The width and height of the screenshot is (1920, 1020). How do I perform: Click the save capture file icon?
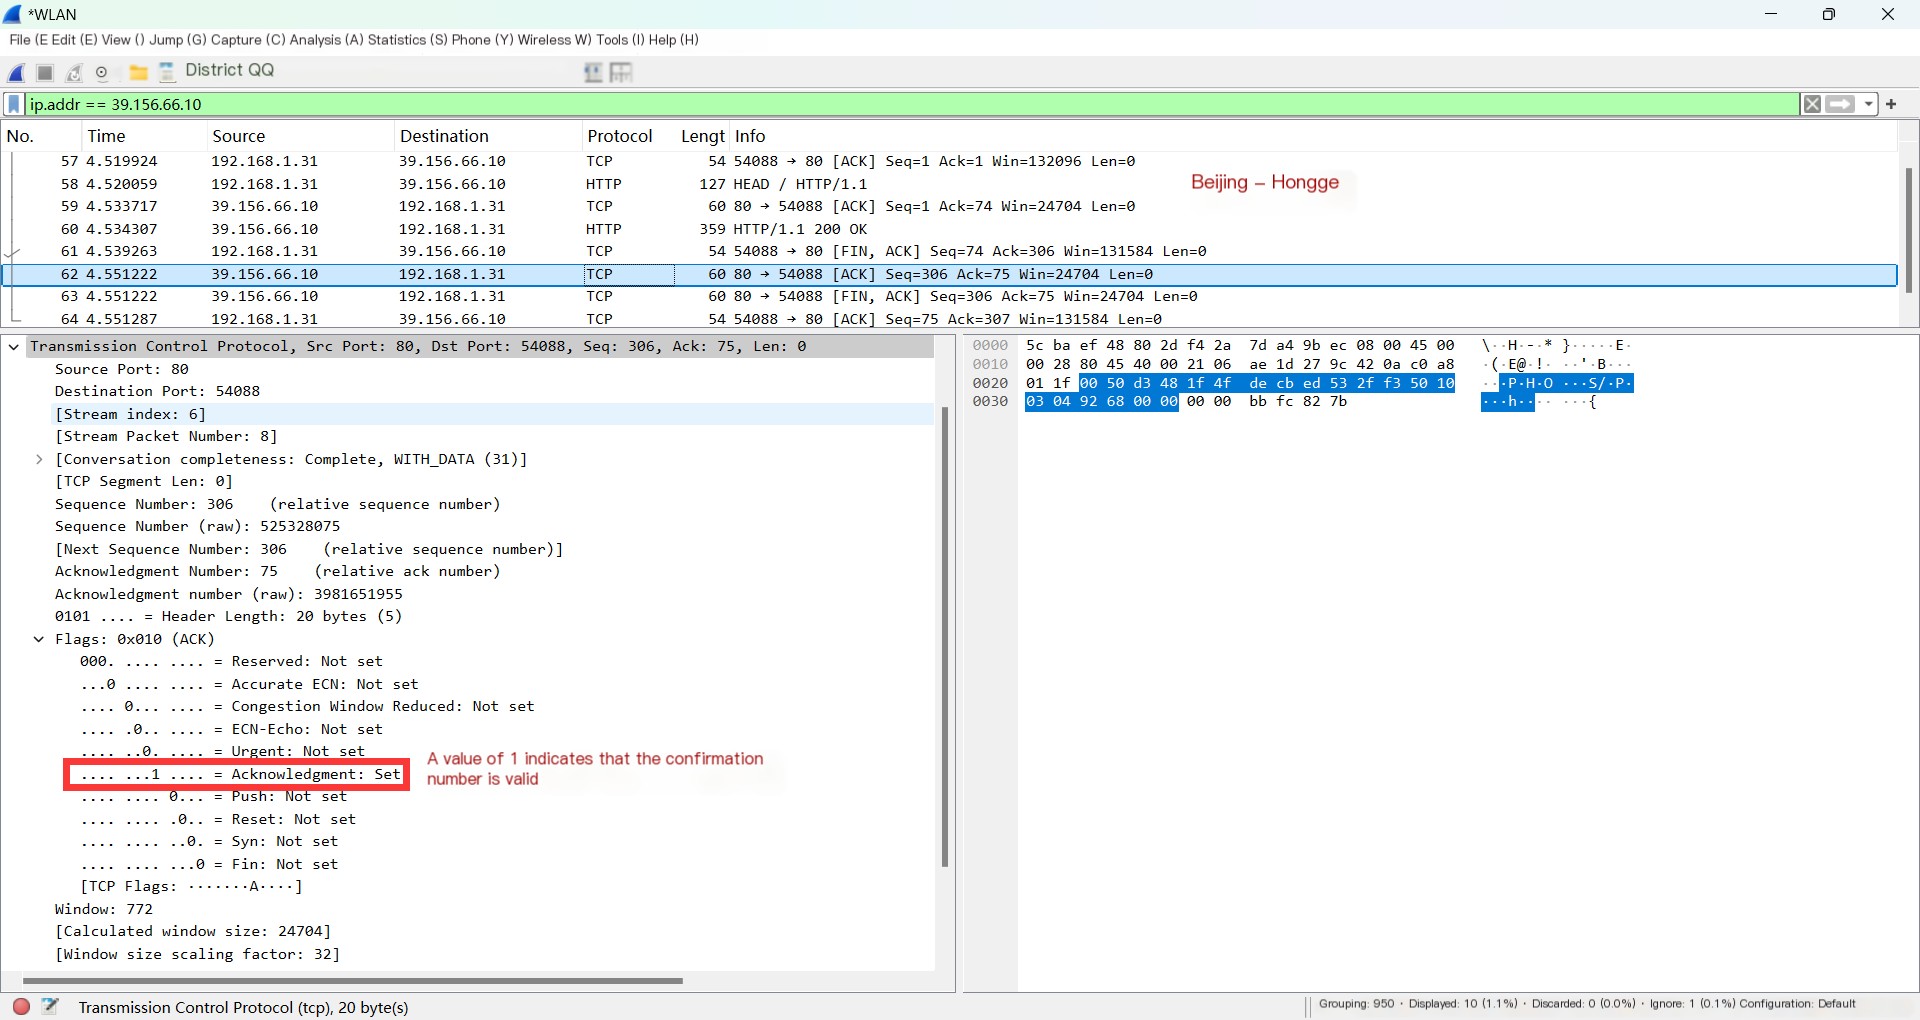167,71
